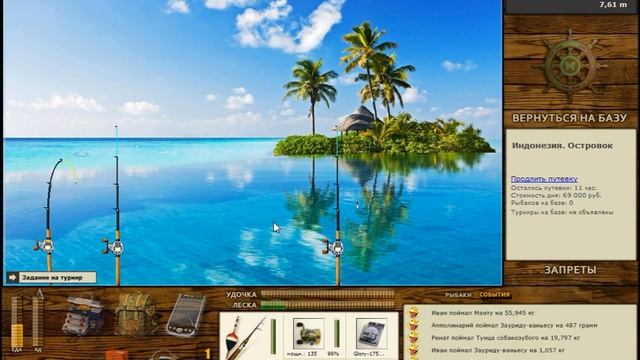Open the tackle box
Image resolution: width=640 pixels, height=360 pixels.
pyautogui.click(x=83, y=315)
